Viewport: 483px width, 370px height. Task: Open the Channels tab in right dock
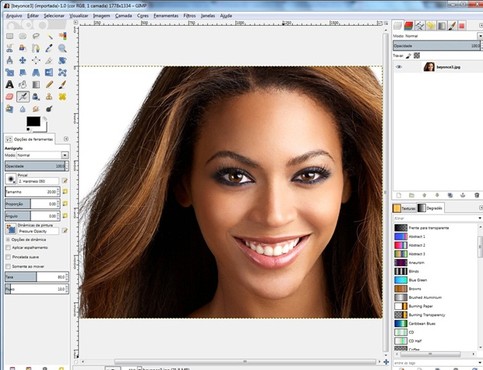[x=408, y=26]
